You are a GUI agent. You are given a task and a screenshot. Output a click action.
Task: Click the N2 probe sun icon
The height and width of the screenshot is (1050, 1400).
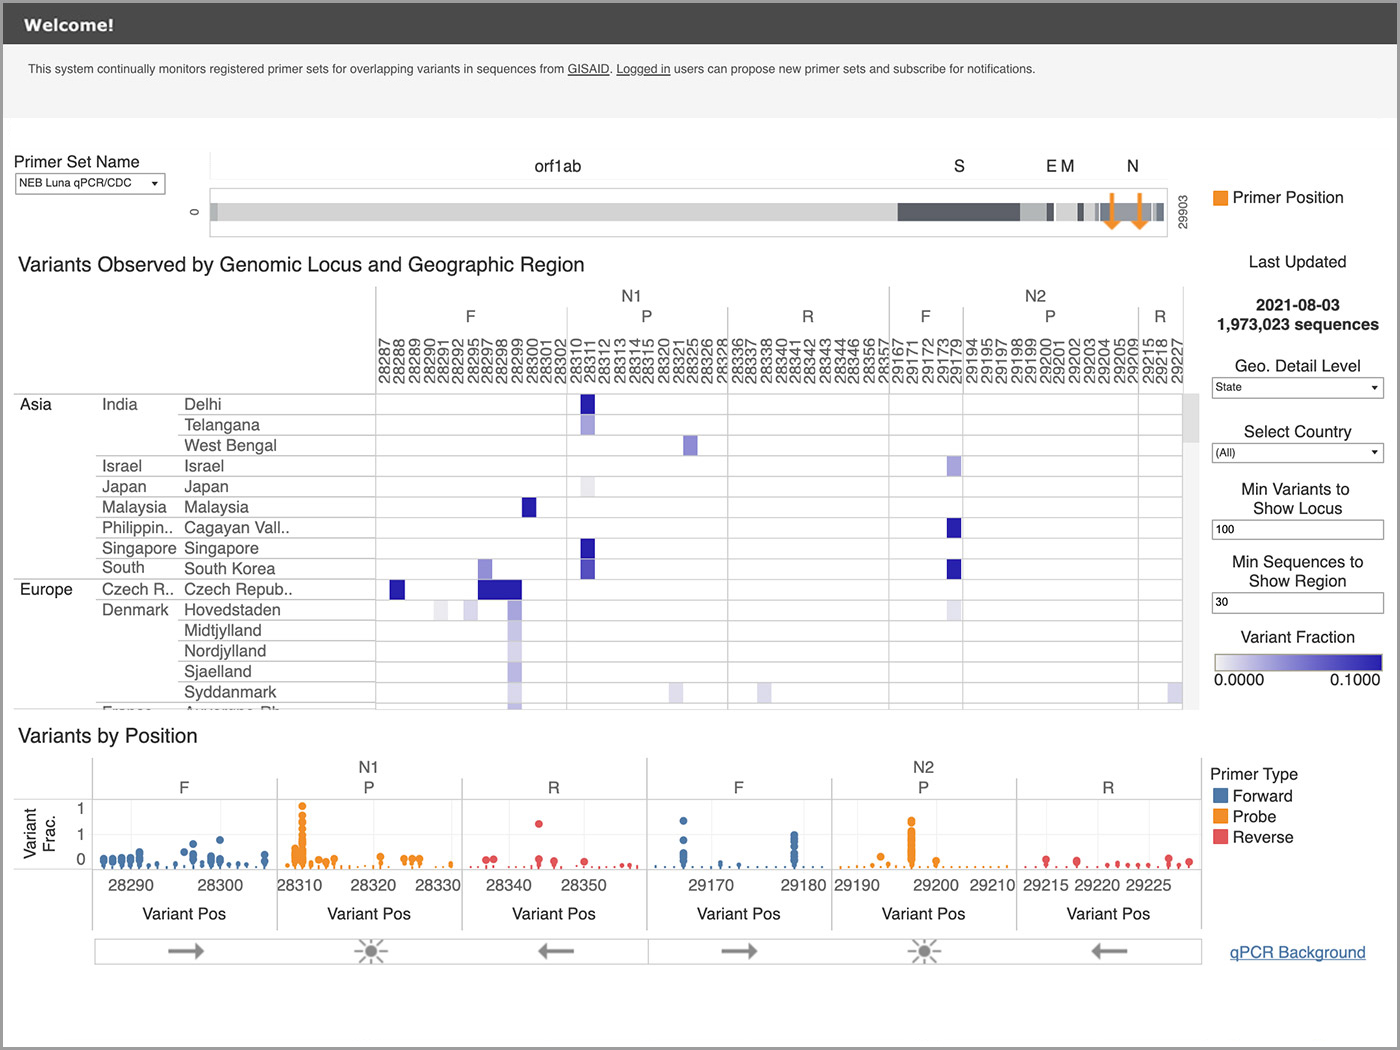[924, 951]
